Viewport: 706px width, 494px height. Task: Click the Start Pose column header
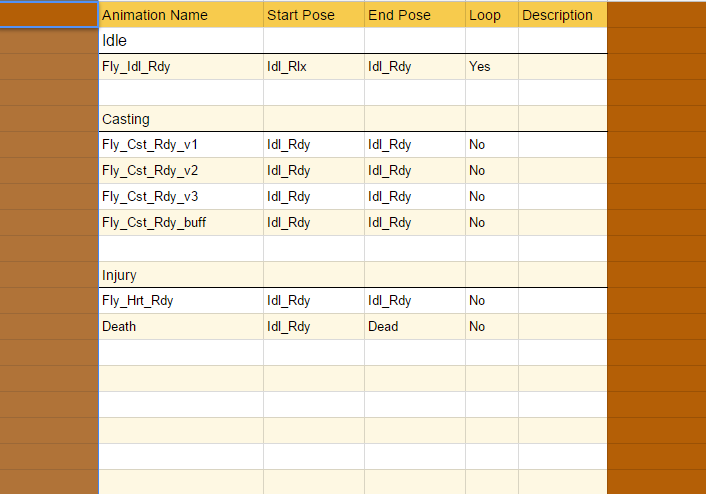314,15
